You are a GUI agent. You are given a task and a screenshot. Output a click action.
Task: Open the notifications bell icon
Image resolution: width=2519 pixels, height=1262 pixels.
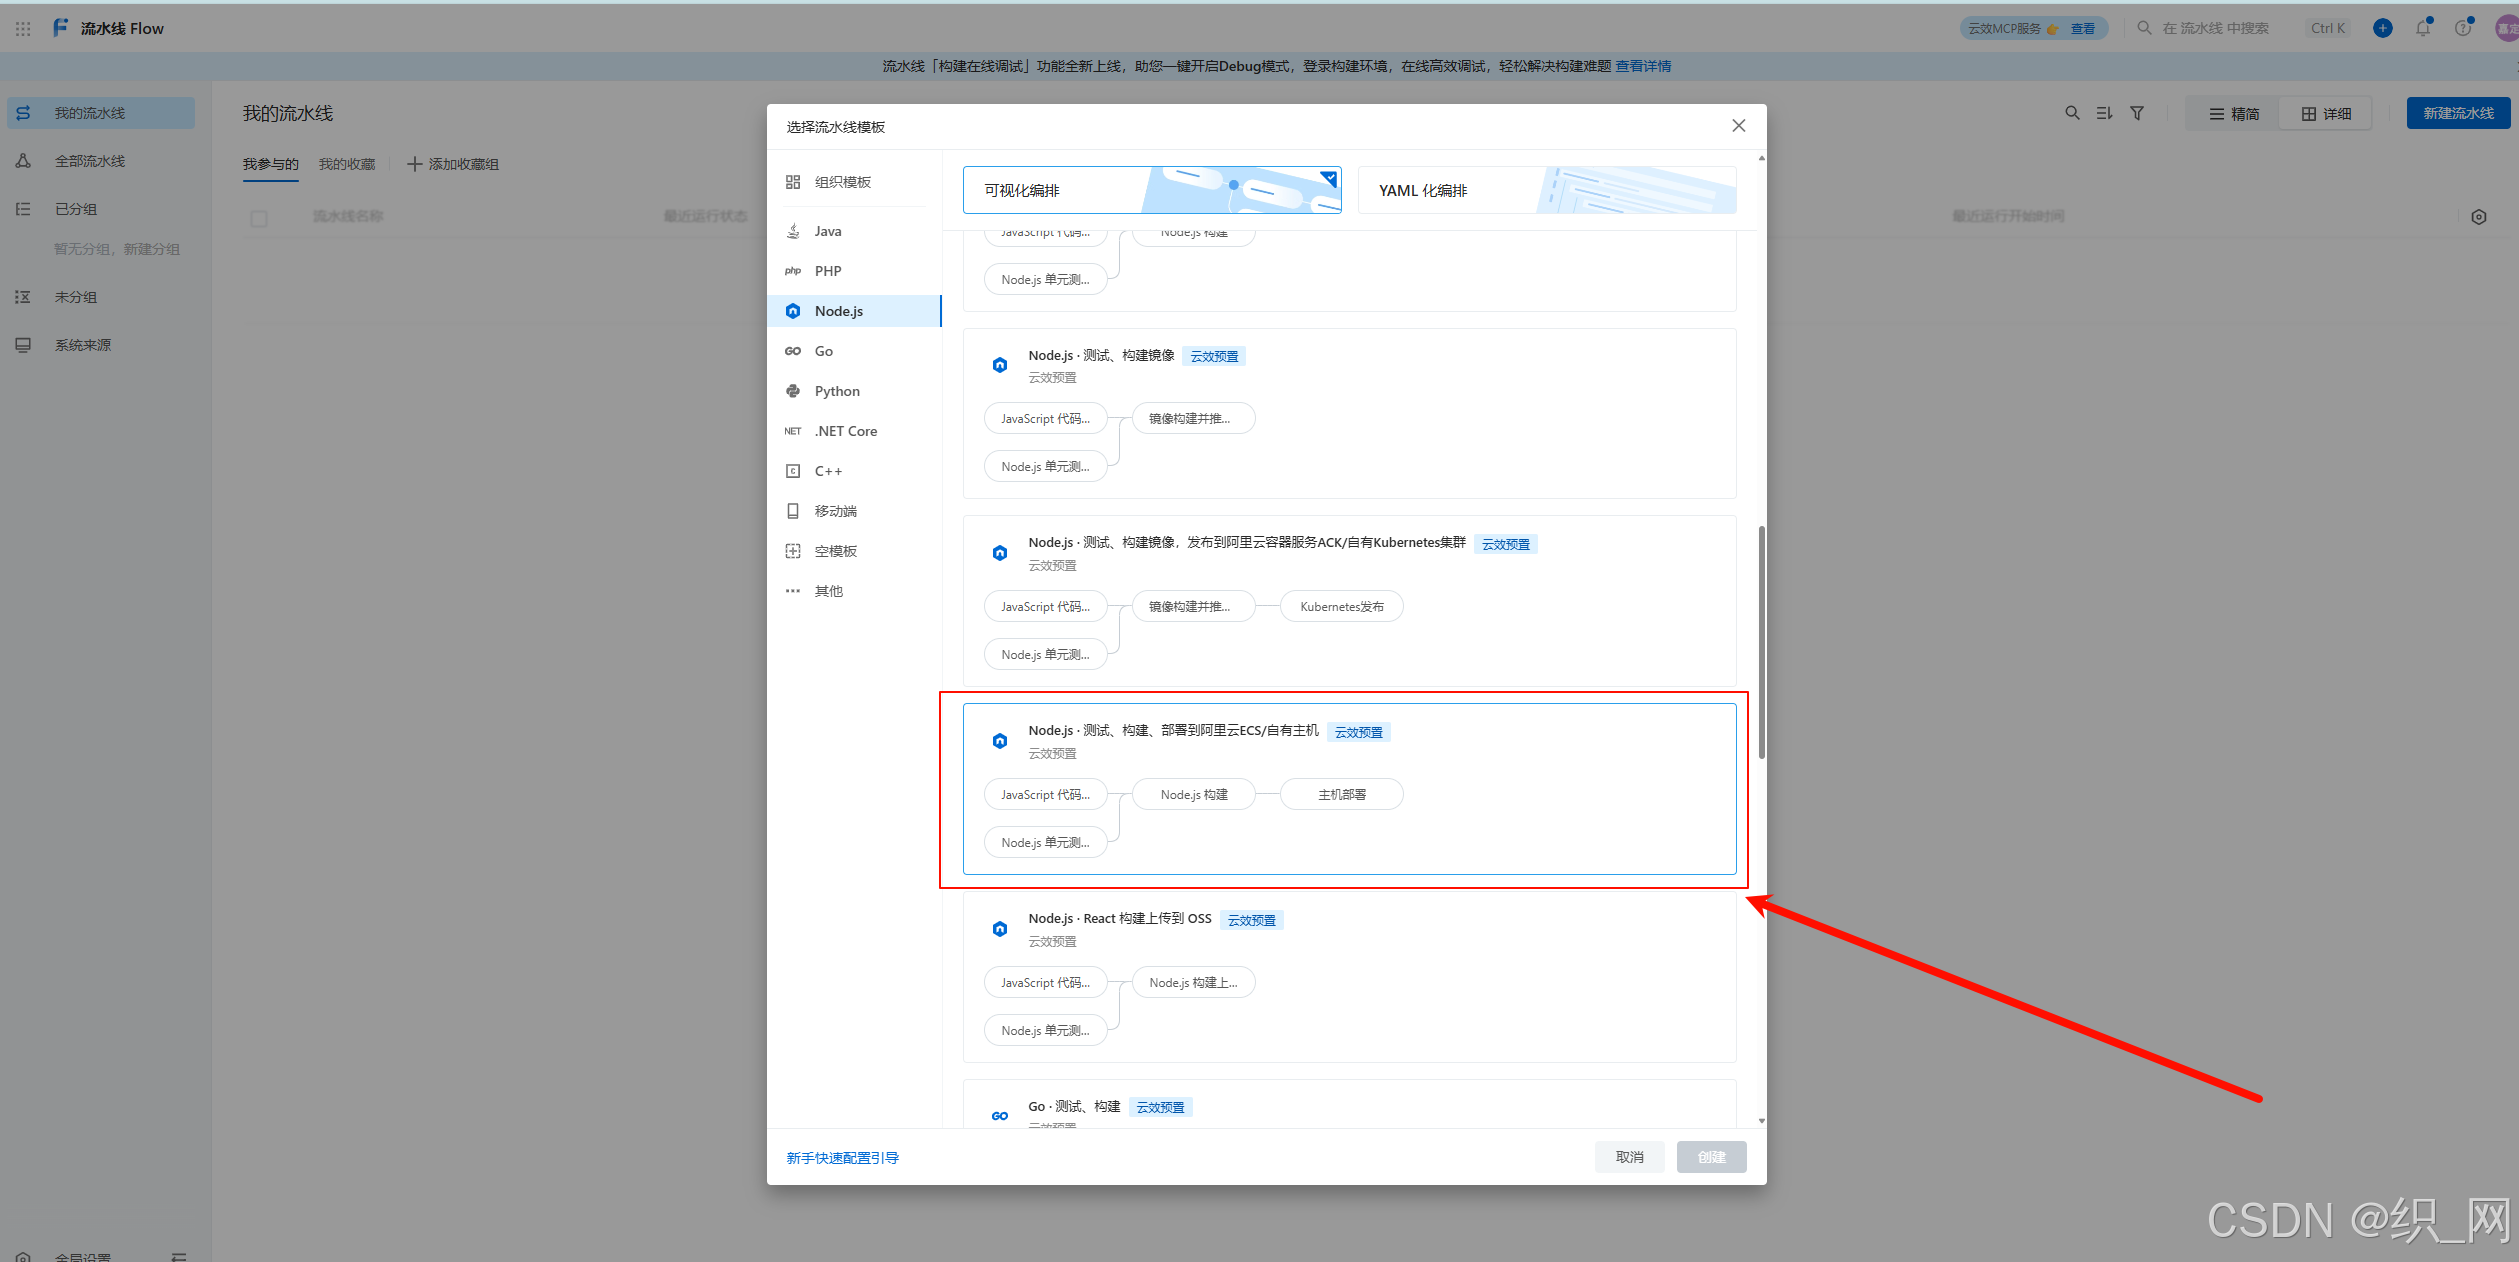pyautogui.click(x=2422, y=28)
